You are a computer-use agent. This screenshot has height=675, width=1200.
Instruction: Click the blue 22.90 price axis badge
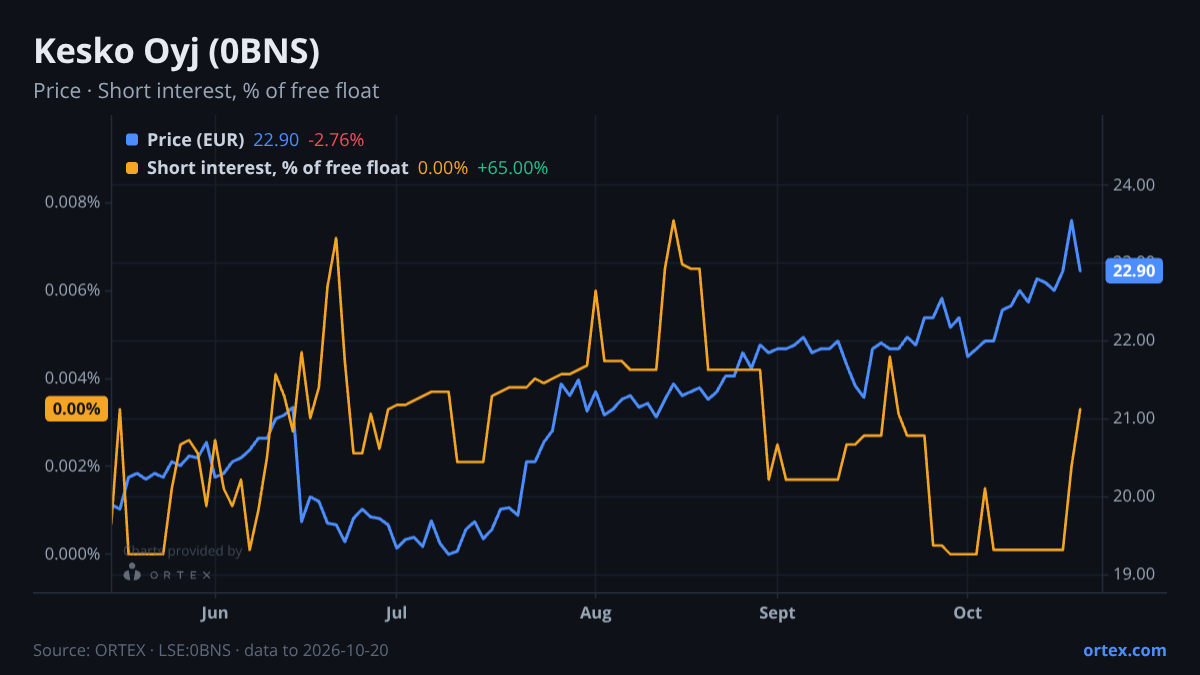[1133, 271]
